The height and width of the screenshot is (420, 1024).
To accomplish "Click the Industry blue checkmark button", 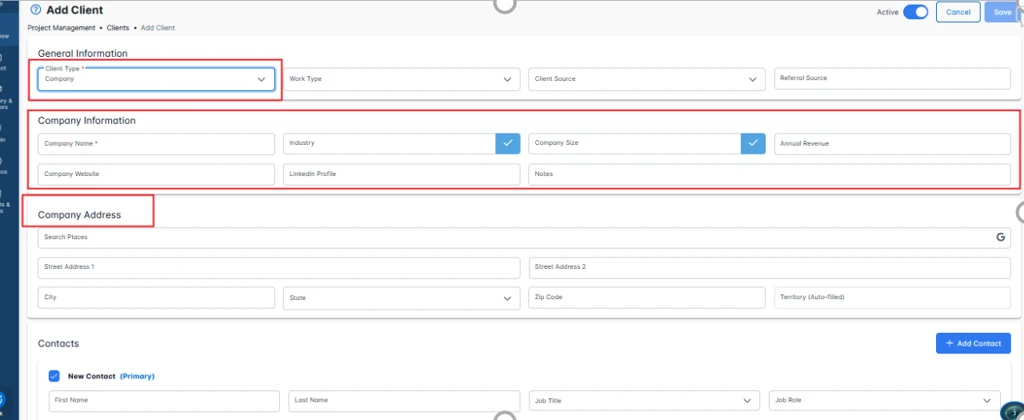I will point(508,144).
